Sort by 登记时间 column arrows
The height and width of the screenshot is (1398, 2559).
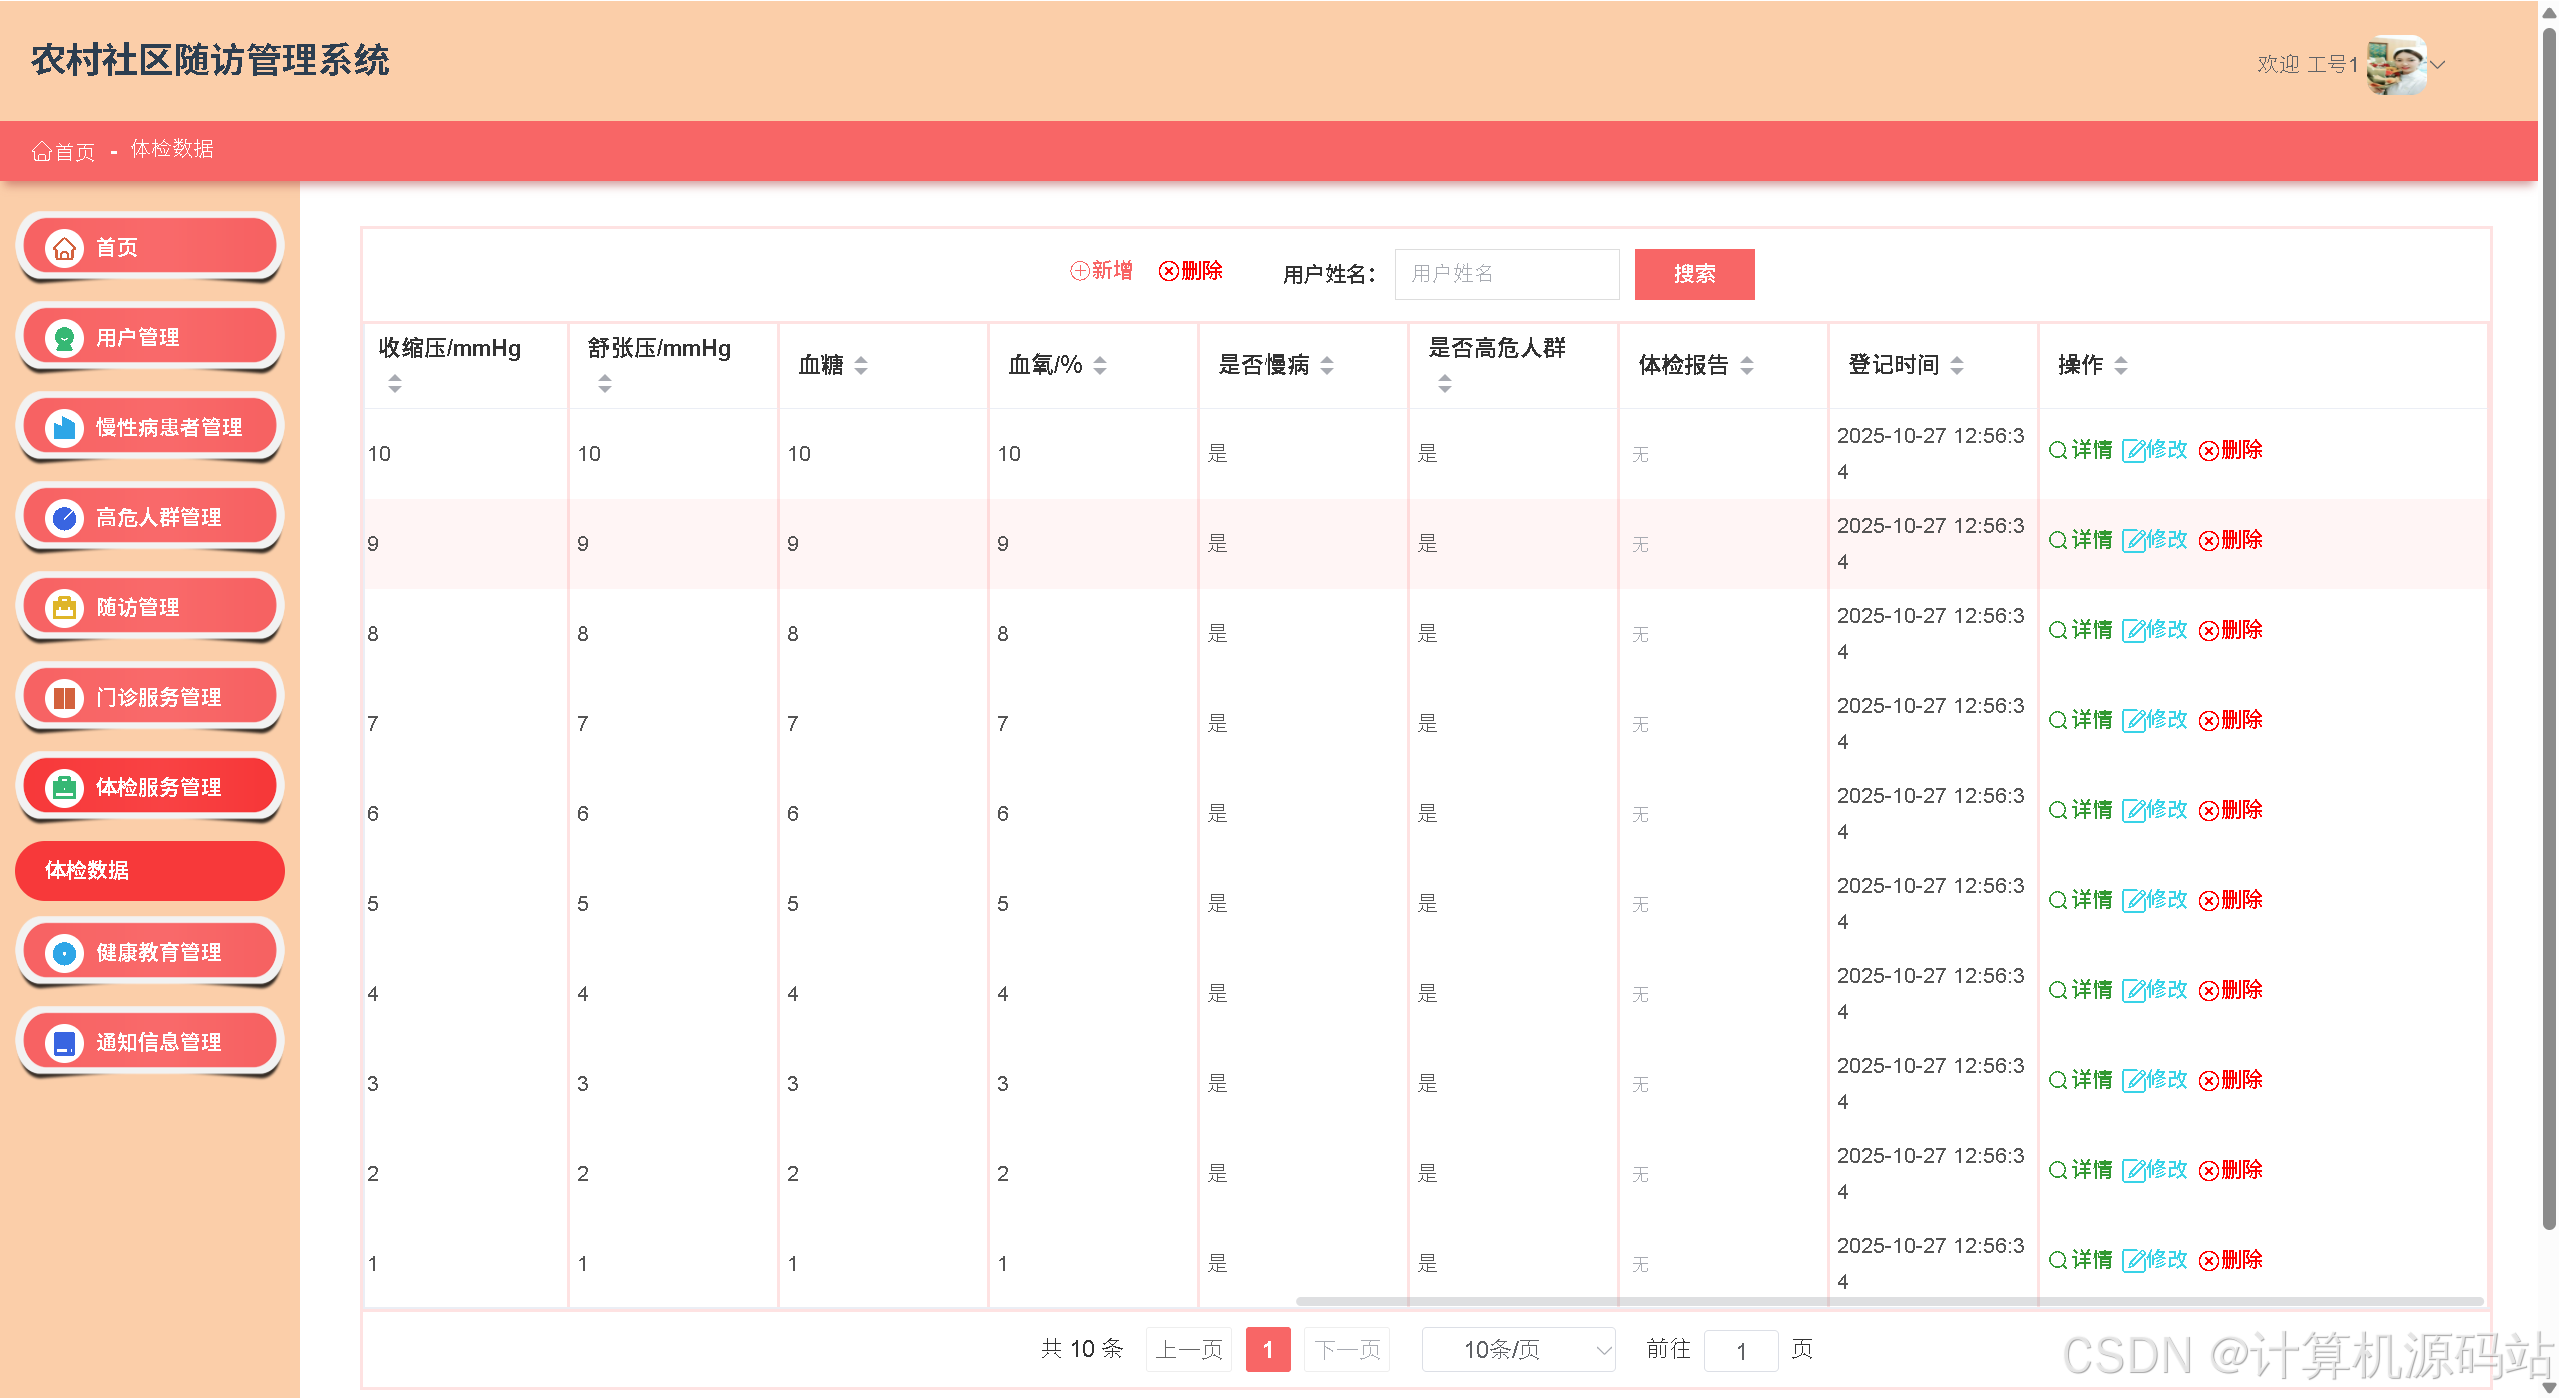tap(1957, 365)
